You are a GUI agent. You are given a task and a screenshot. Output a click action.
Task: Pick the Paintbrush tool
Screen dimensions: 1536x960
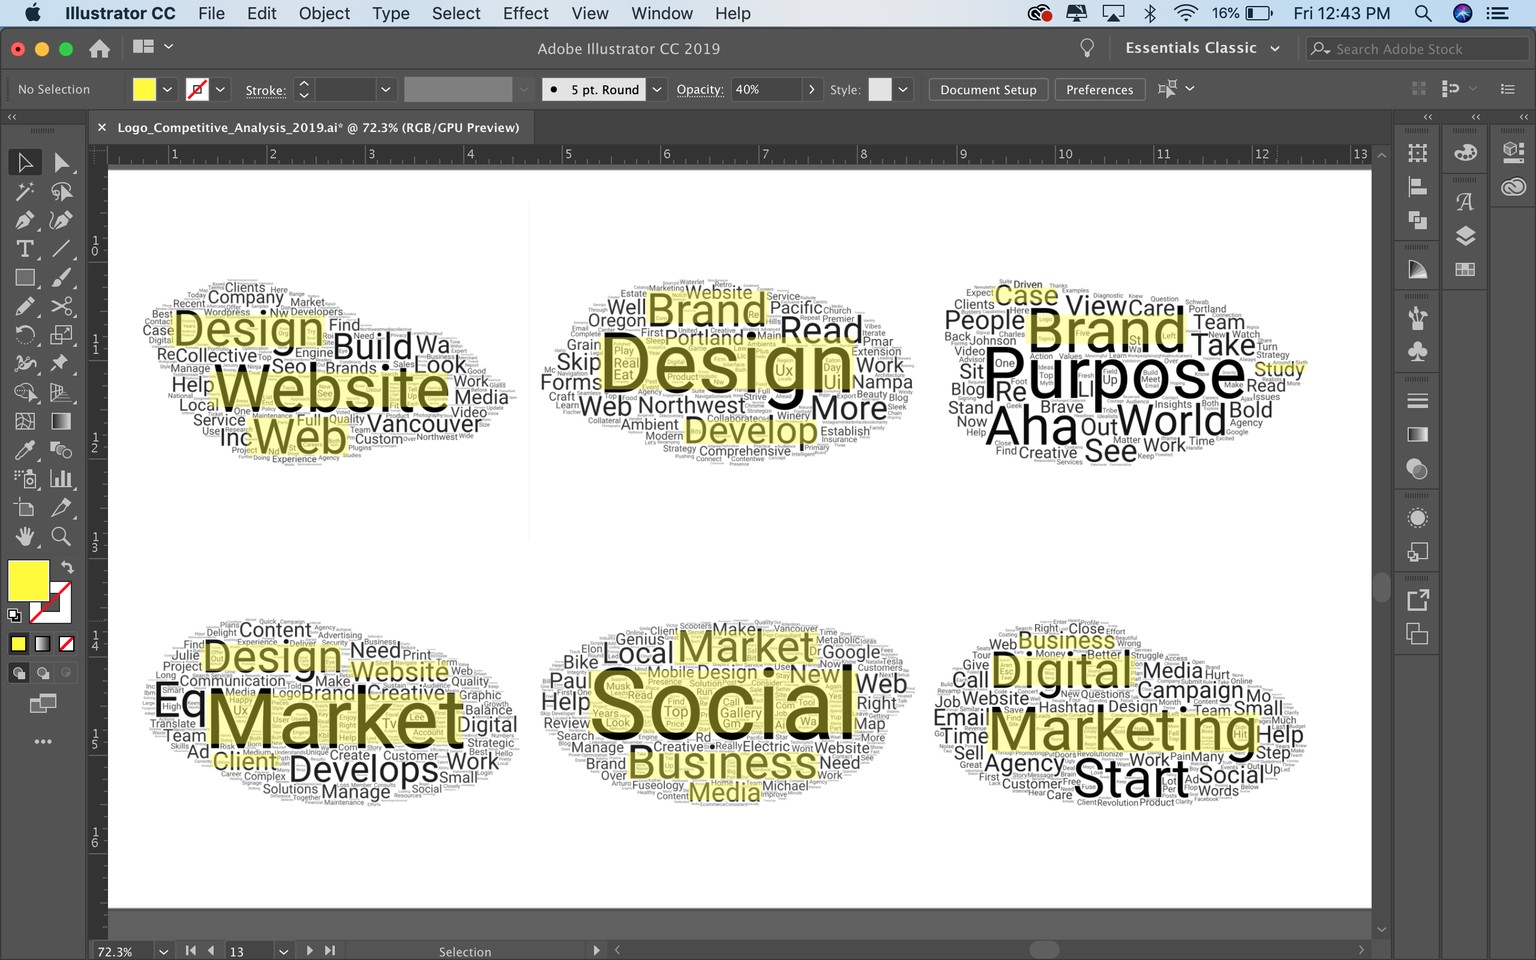[x=61, y=278]
